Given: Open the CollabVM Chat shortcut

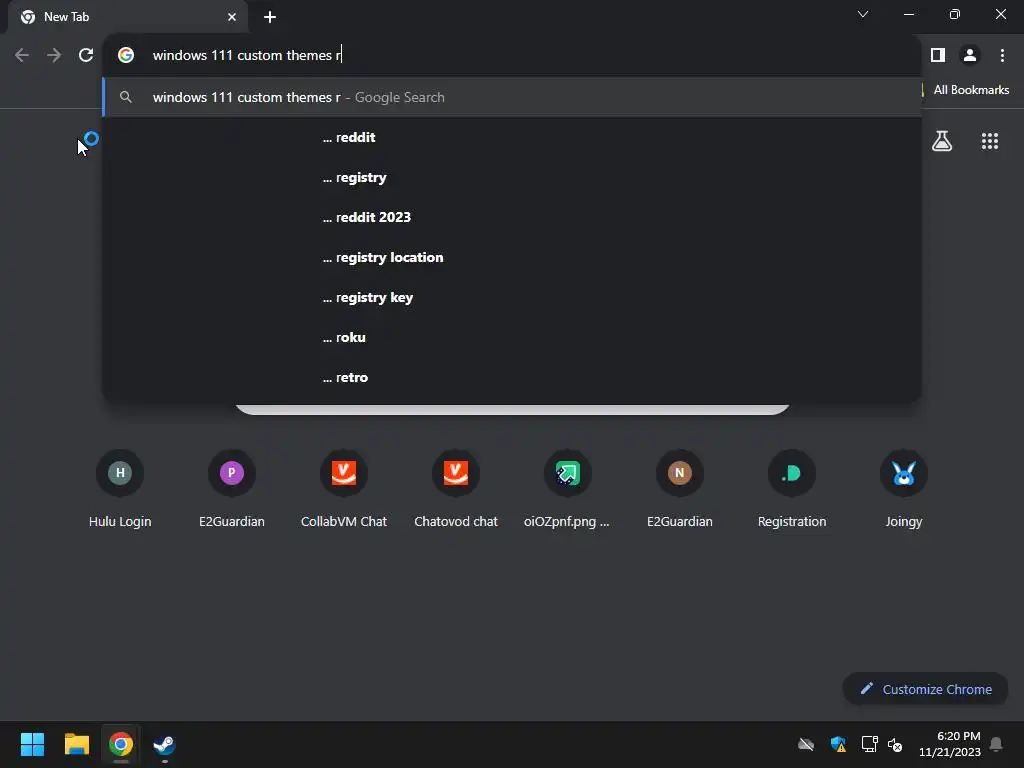Looking at the screenshot, I should (344, 490).
